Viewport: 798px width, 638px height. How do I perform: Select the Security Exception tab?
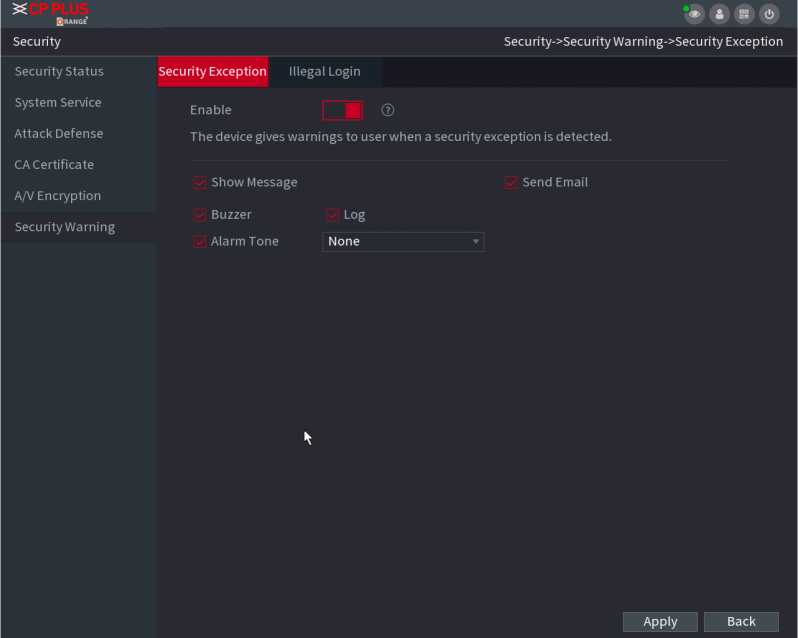tap(212, 72)
